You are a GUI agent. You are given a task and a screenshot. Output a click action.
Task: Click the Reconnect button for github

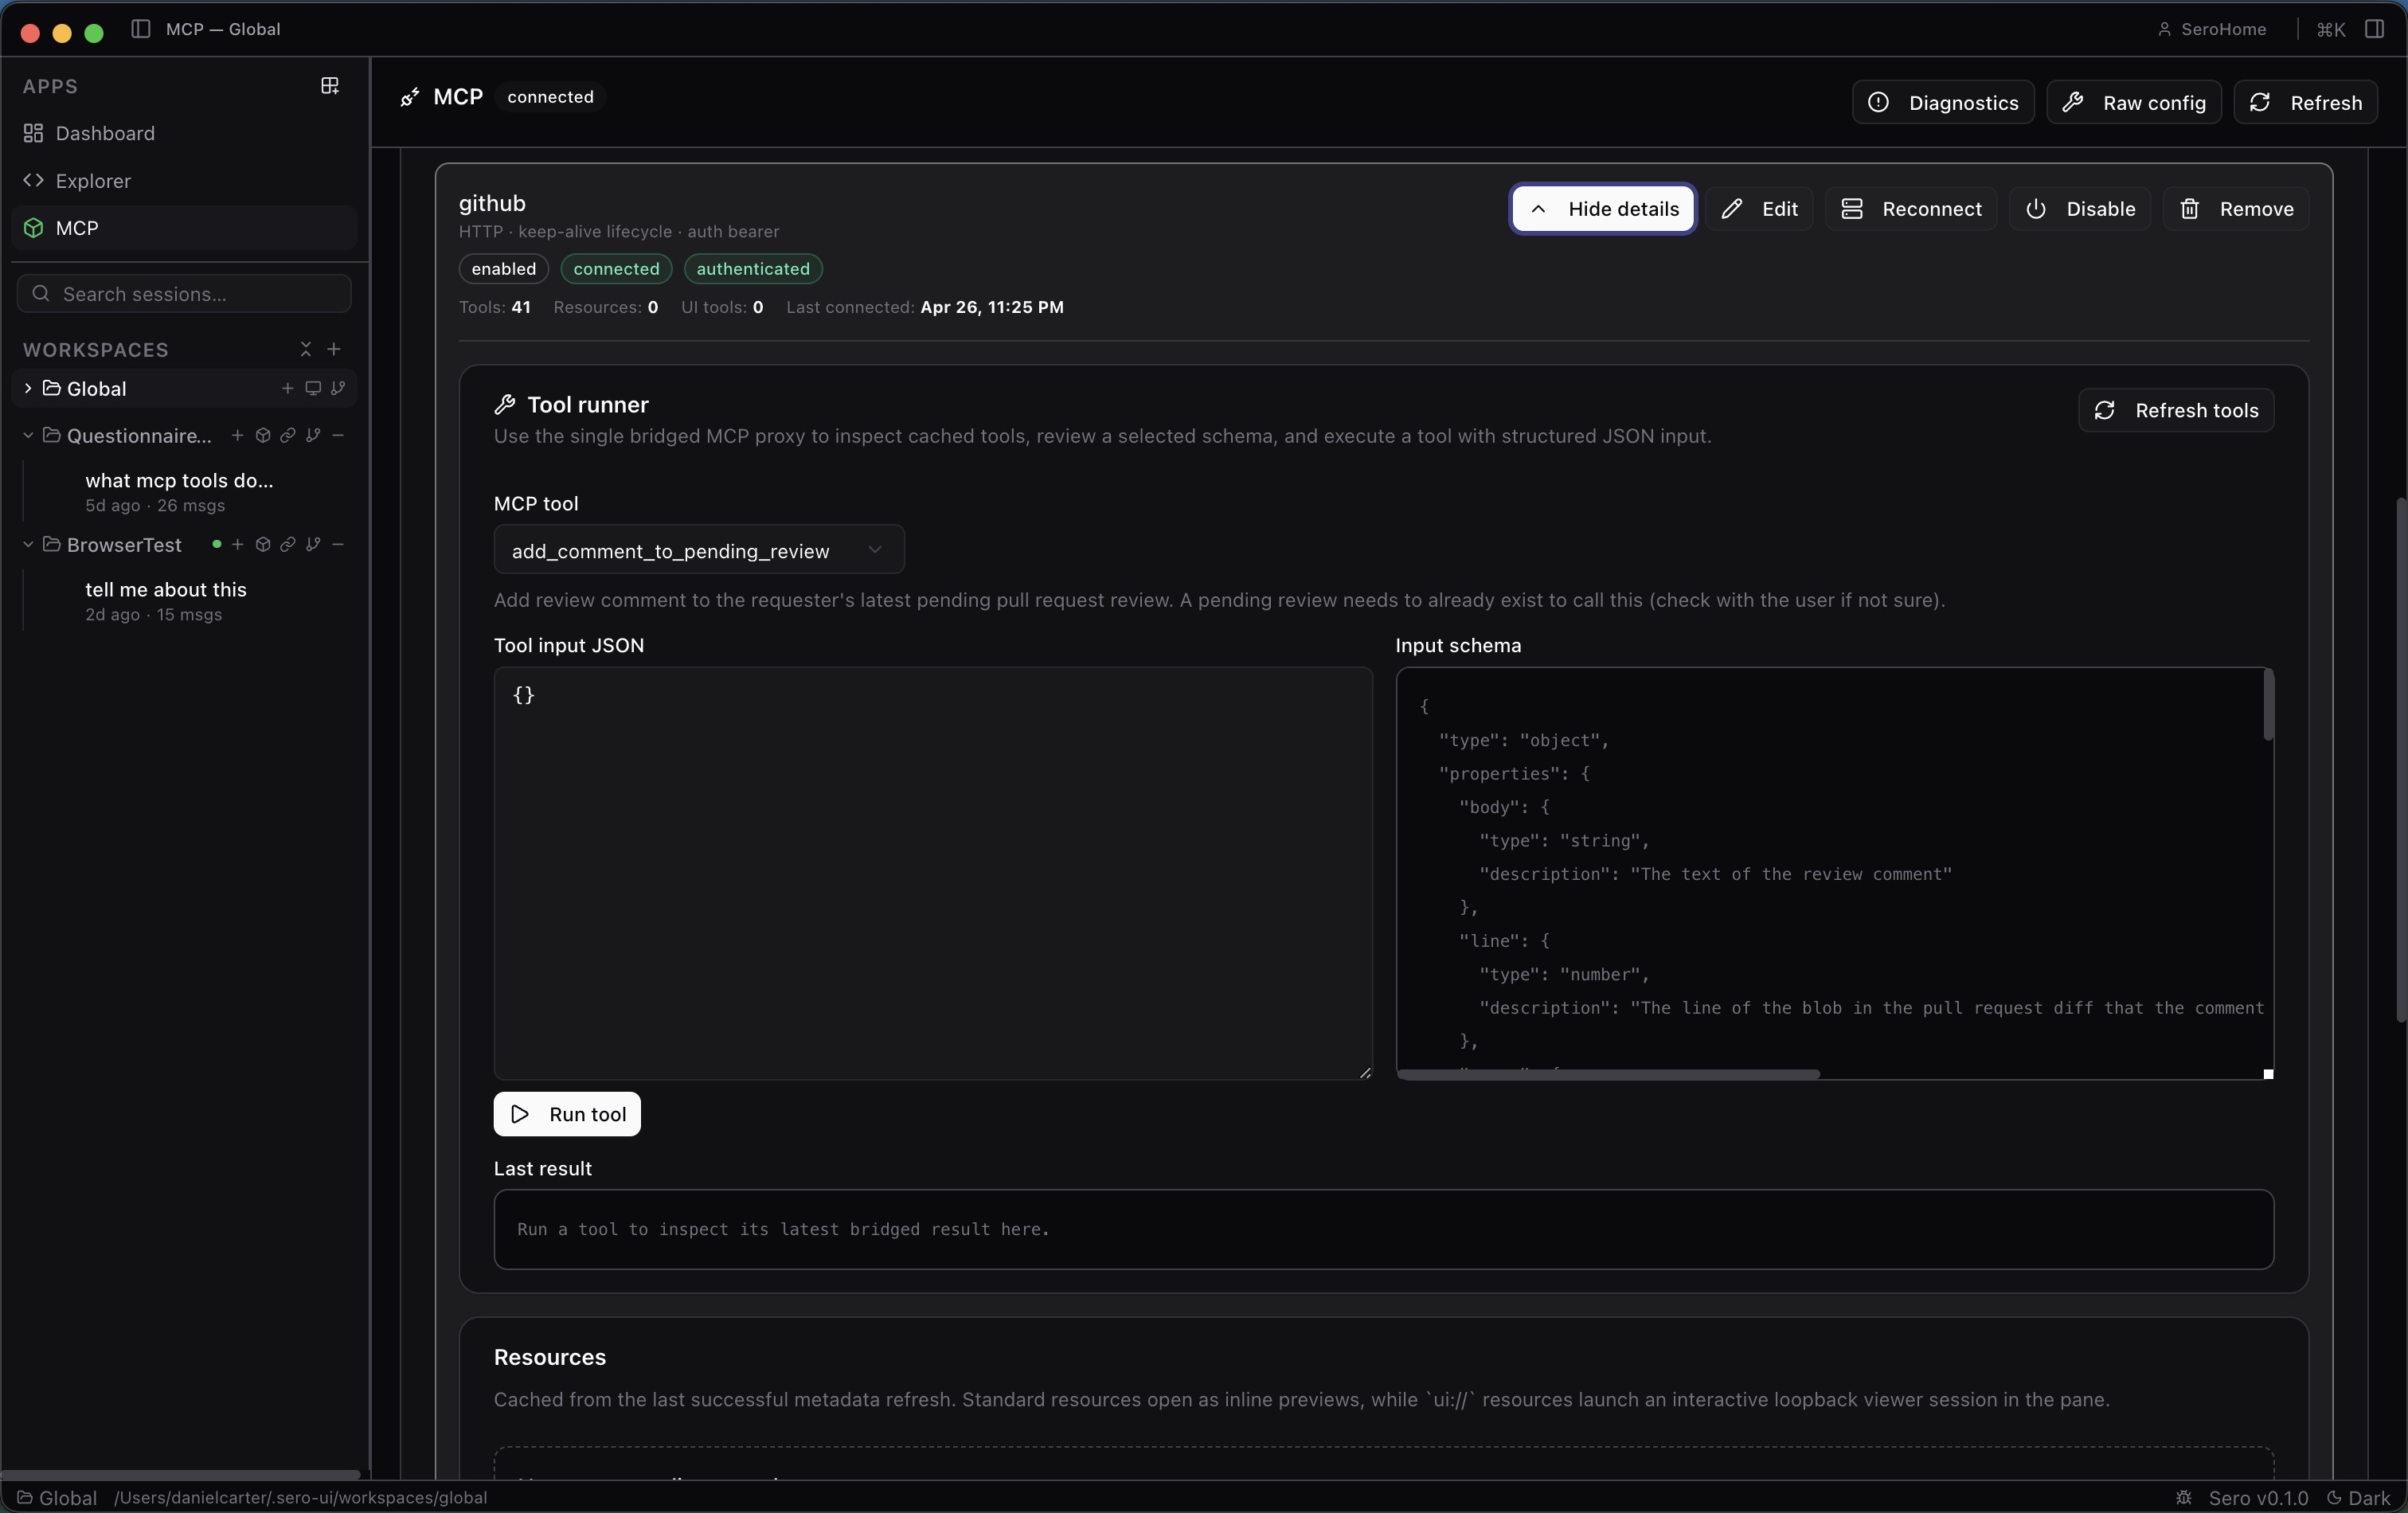click(1911, 209)
